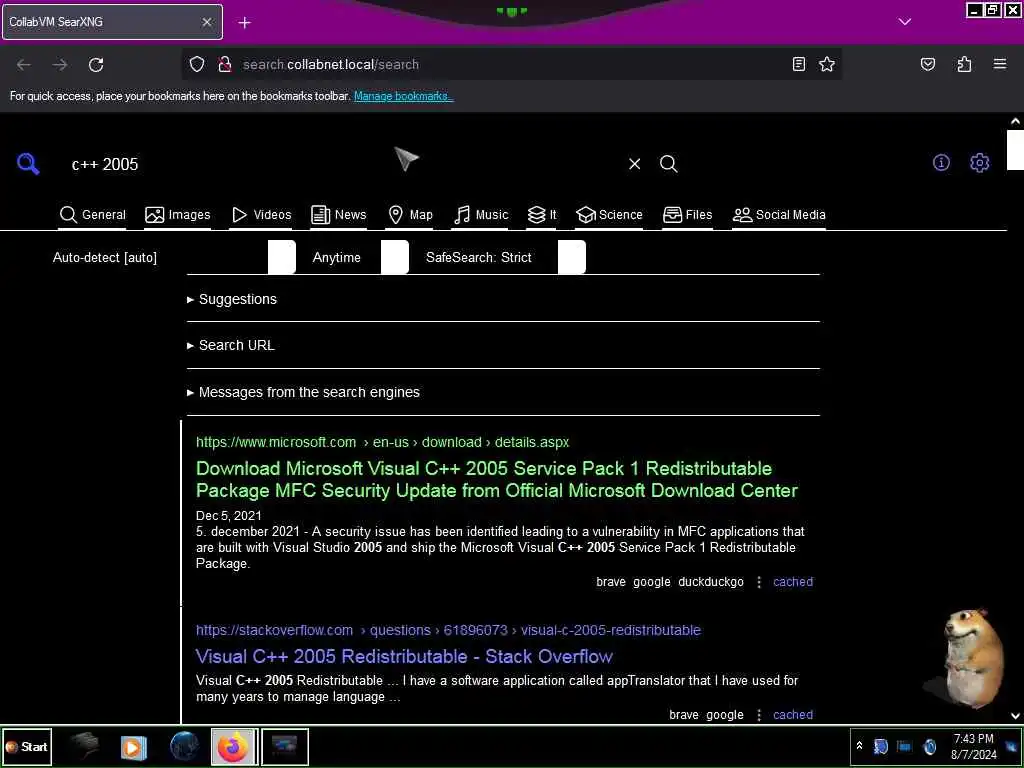The height and width of the screenshot is (768, 1024).
Task: Clear the search query with X
Action: point(635,164)
